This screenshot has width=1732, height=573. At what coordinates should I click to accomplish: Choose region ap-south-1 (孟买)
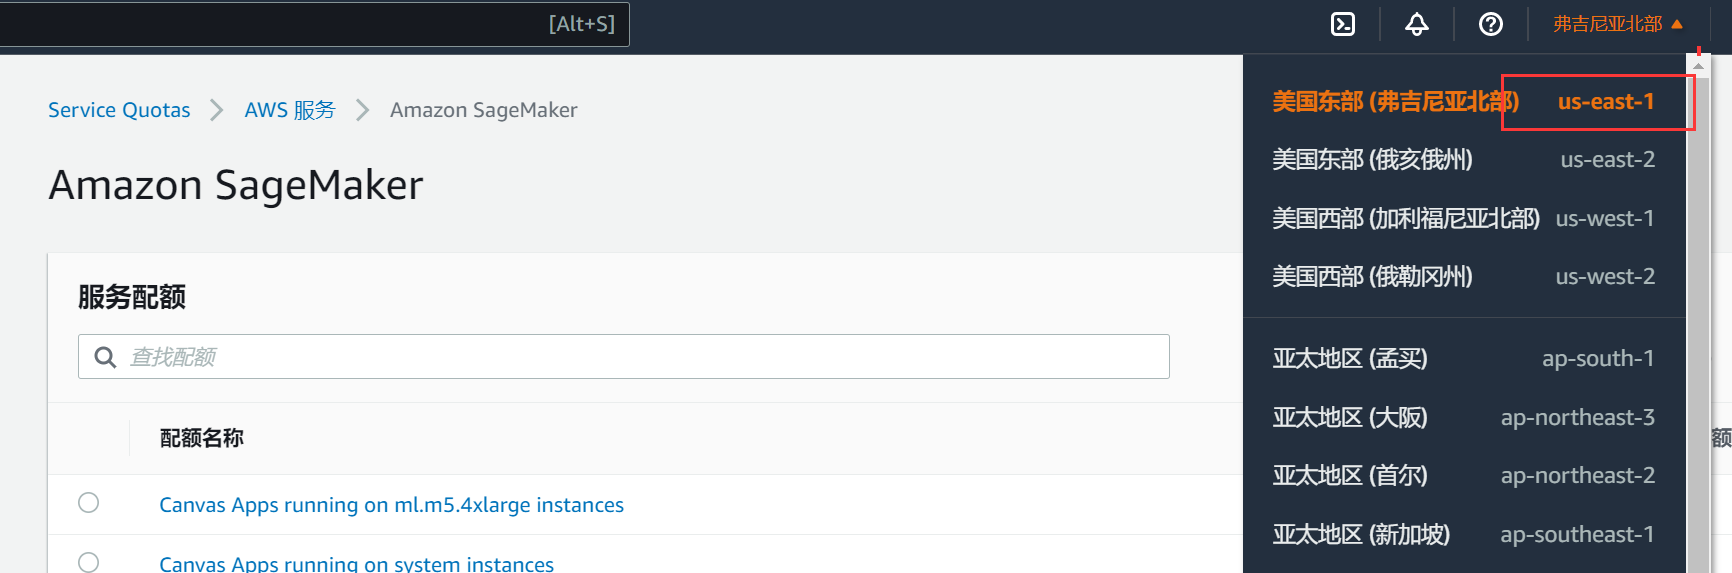(1463, 358)
